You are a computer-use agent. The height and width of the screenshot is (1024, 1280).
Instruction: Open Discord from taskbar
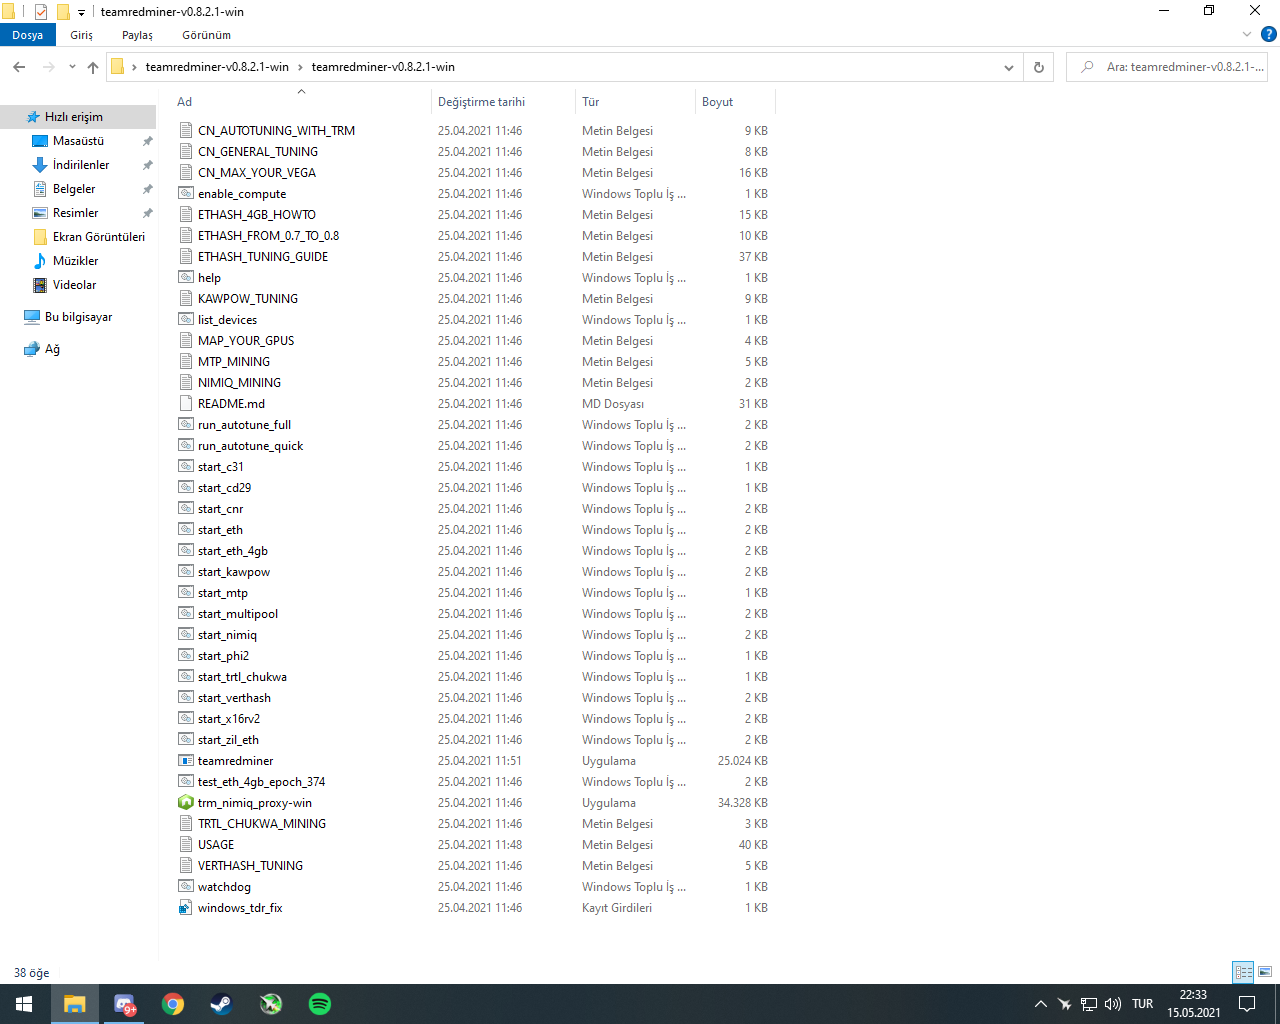pyautogui.click(x=125, y=1004)
